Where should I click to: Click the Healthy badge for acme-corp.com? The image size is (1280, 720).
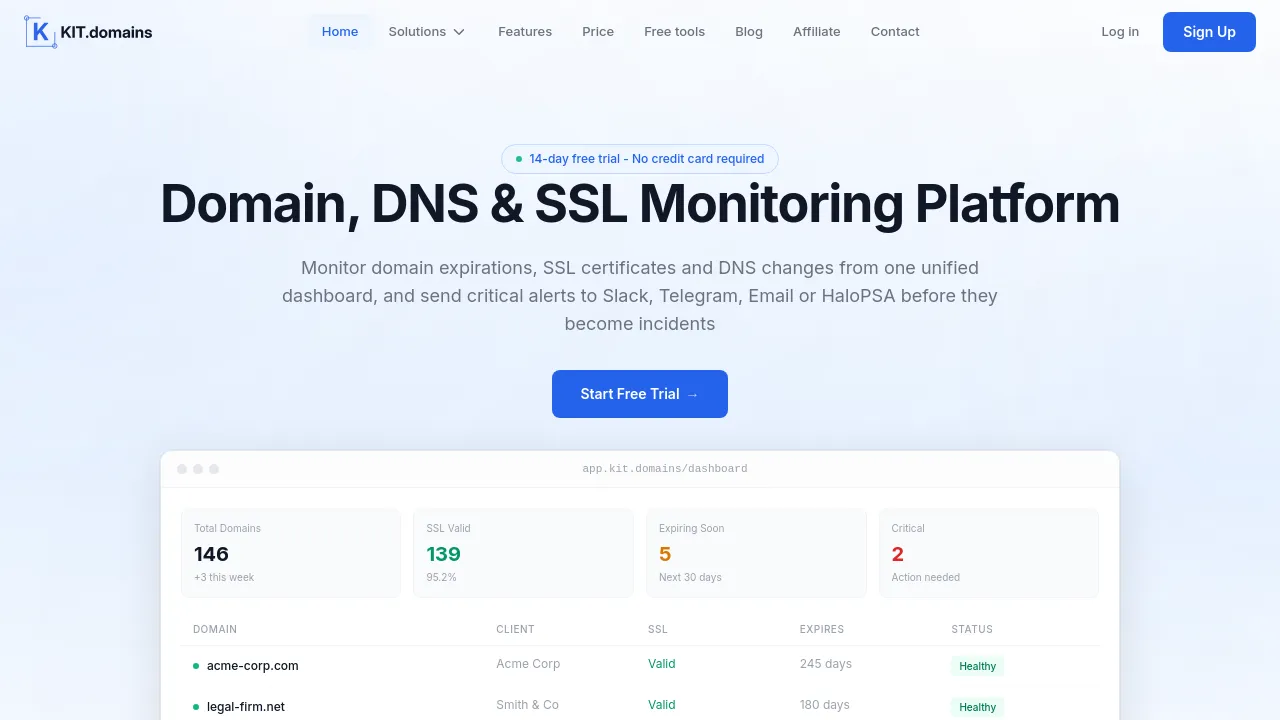click(977, 666)
